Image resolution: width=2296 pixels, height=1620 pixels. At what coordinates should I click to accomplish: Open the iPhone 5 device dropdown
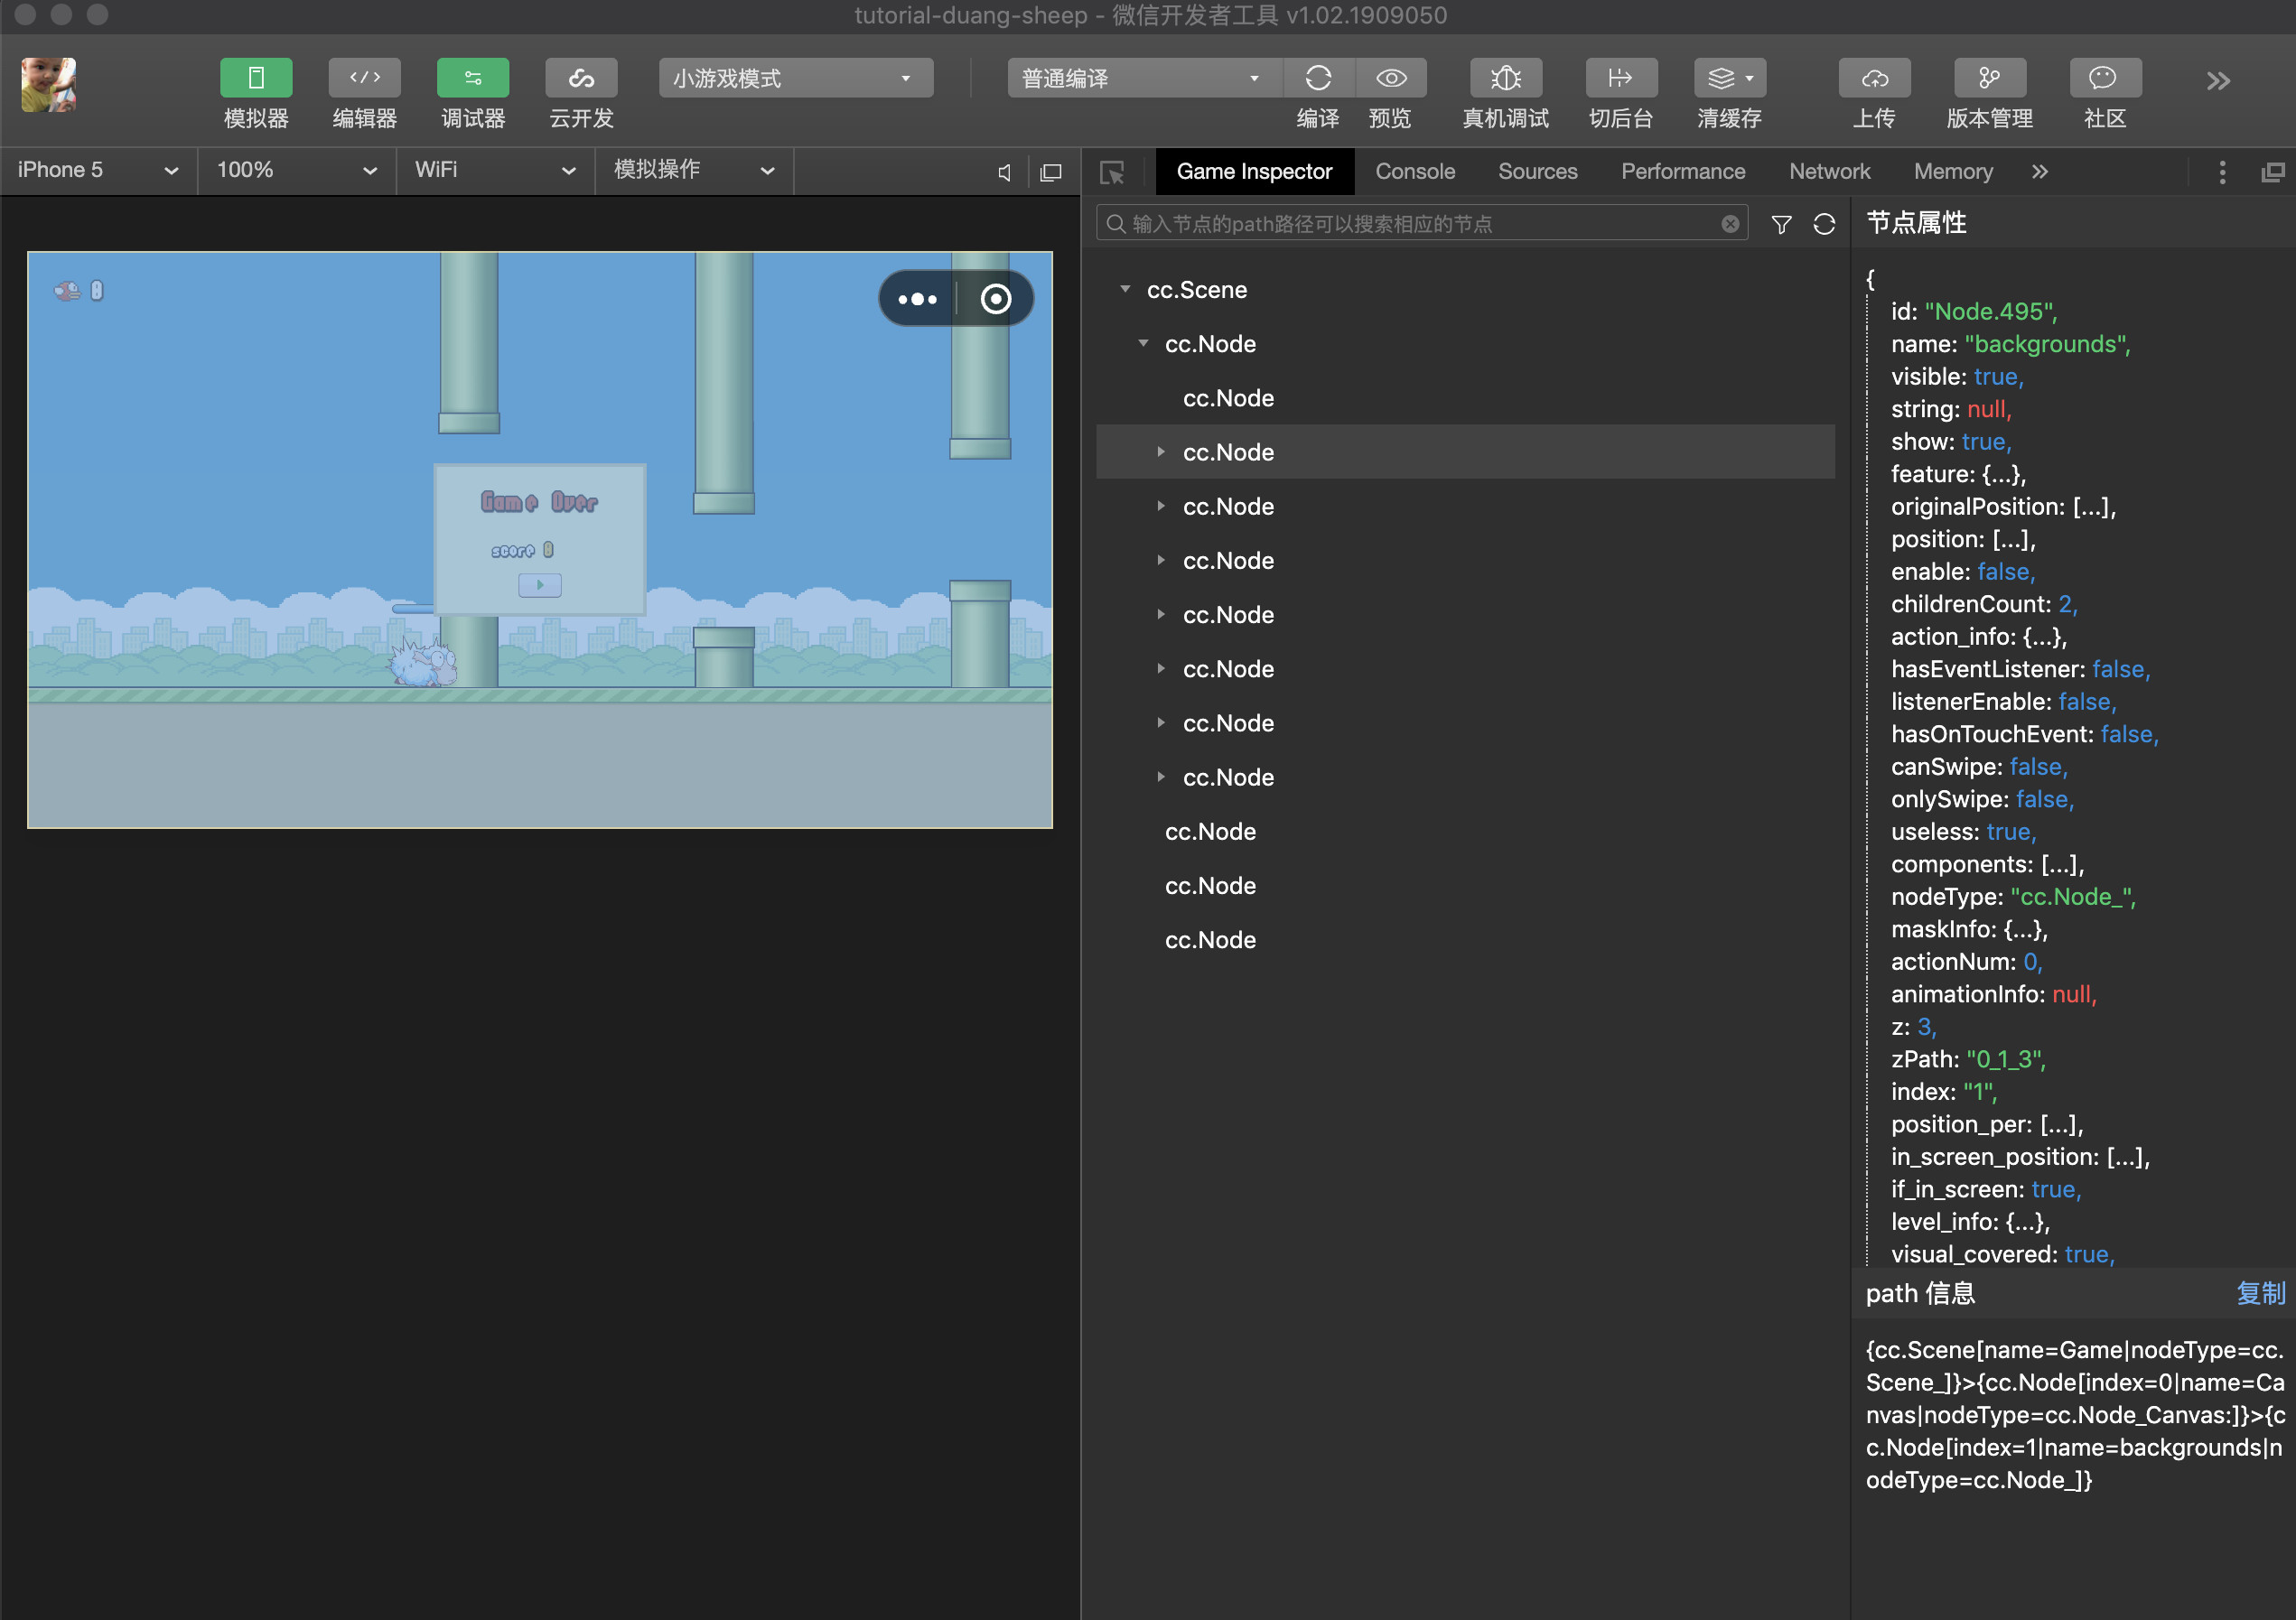pyautogui.click(x=98, y=170)
